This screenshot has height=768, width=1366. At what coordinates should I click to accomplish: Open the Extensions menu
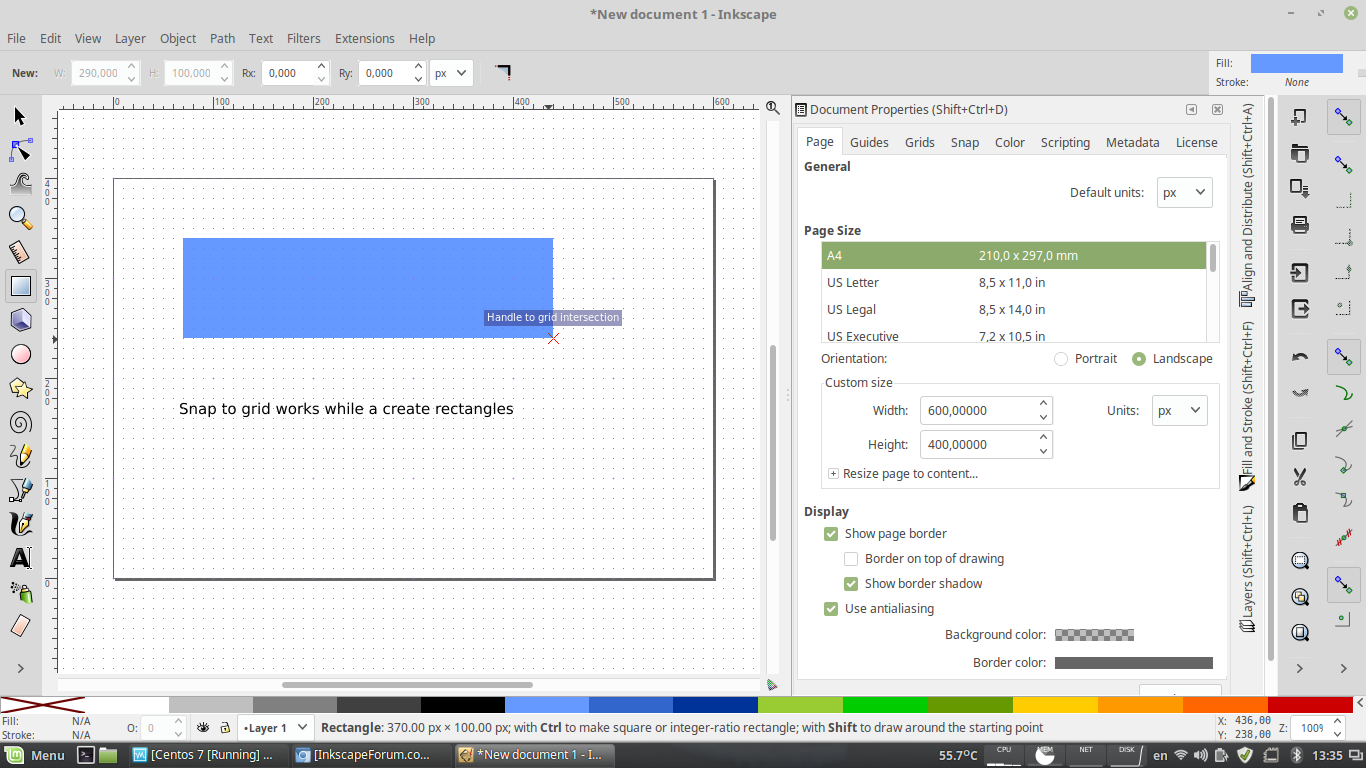pyautogui.click(x=364, y=38)
